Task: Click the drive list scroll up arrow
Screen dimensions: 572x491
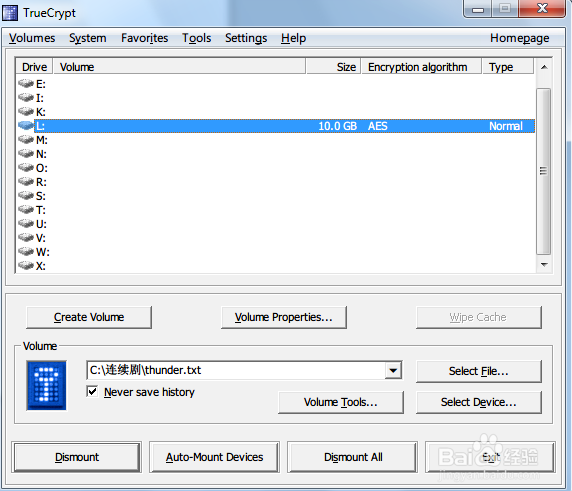Action: pyautogui.click(x=544, y=67)
